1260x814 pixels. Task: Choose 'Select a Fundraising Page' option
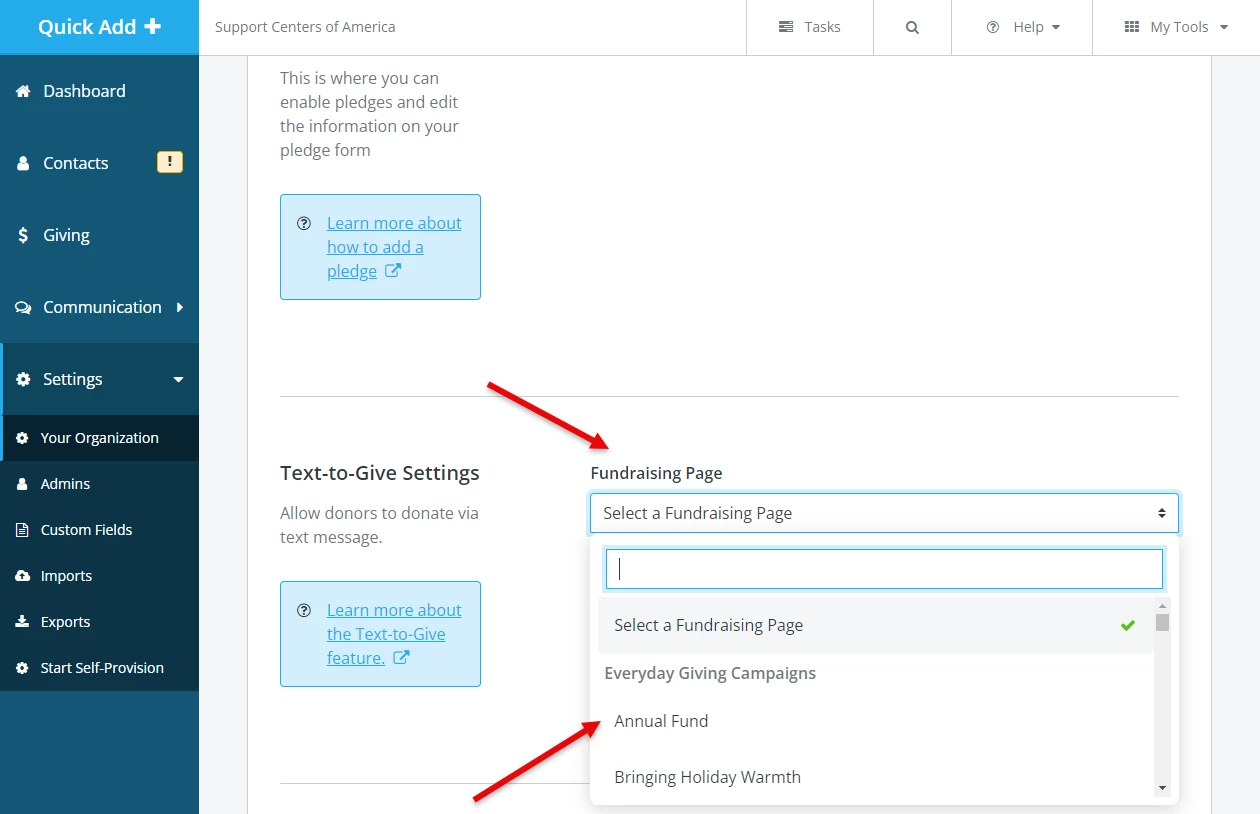click(x=876, y=625)
